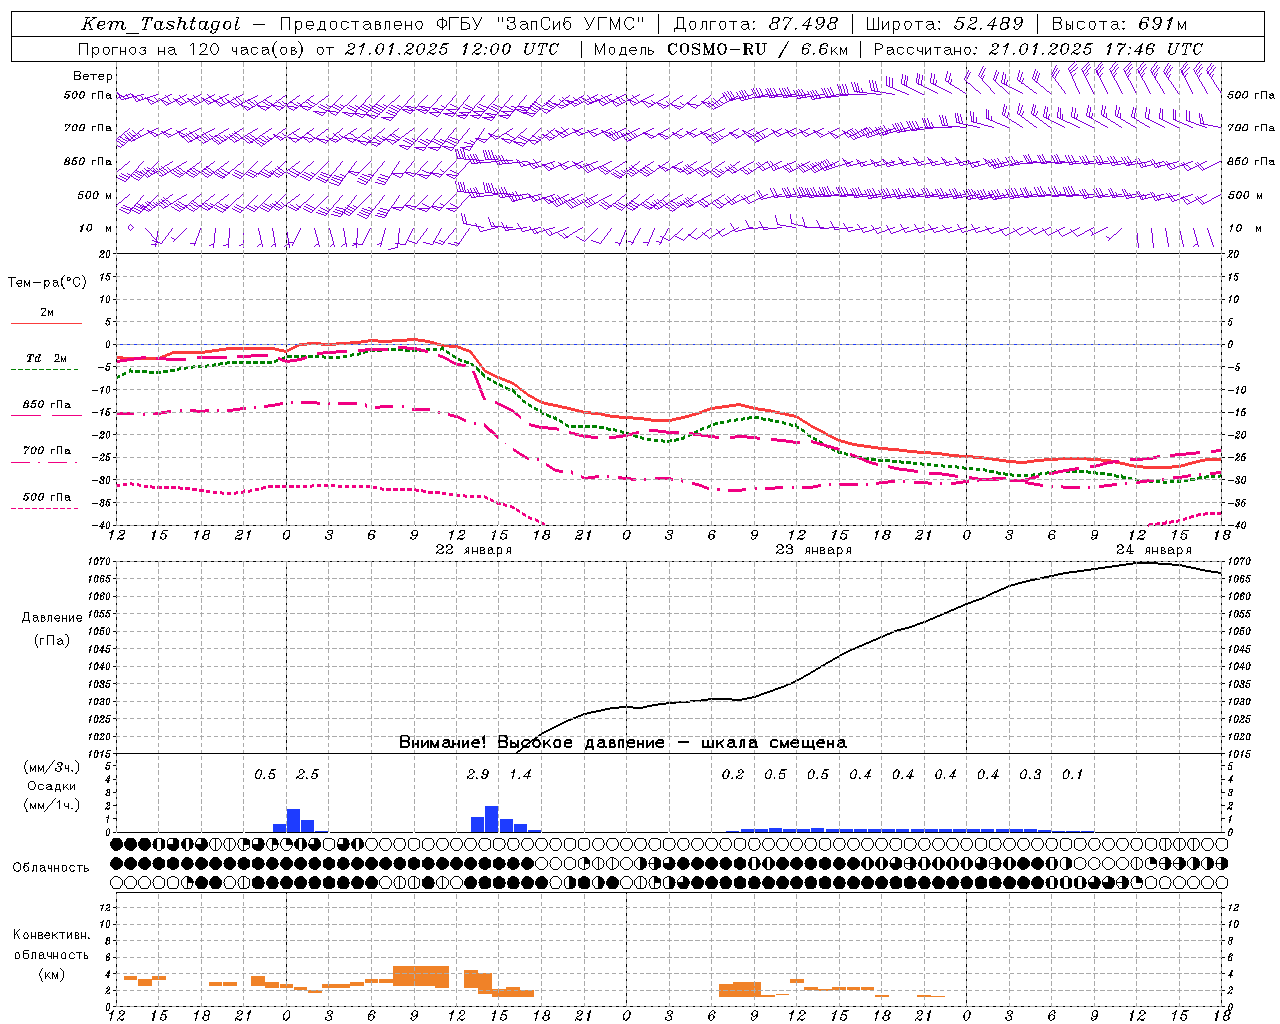Image resolution: width=1280 pixels, height=1024 pixels.
Task: Click the warning 'Внимание! Высокое давление — шкала смещена'
Action: [623, 743]
